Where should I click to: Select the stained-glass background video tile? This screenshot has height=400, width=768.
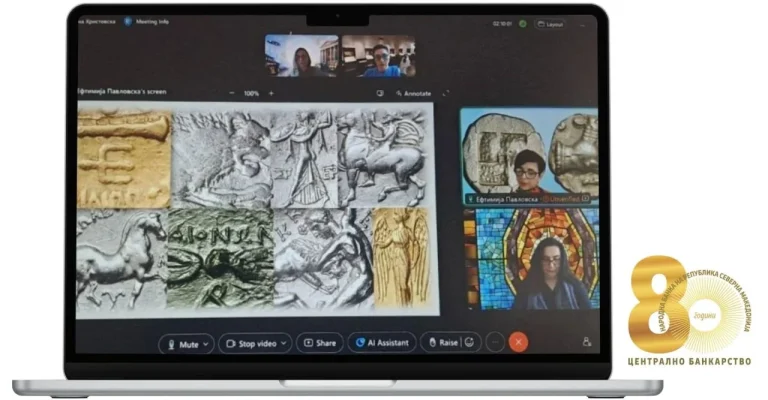click(x=532, y=259)
